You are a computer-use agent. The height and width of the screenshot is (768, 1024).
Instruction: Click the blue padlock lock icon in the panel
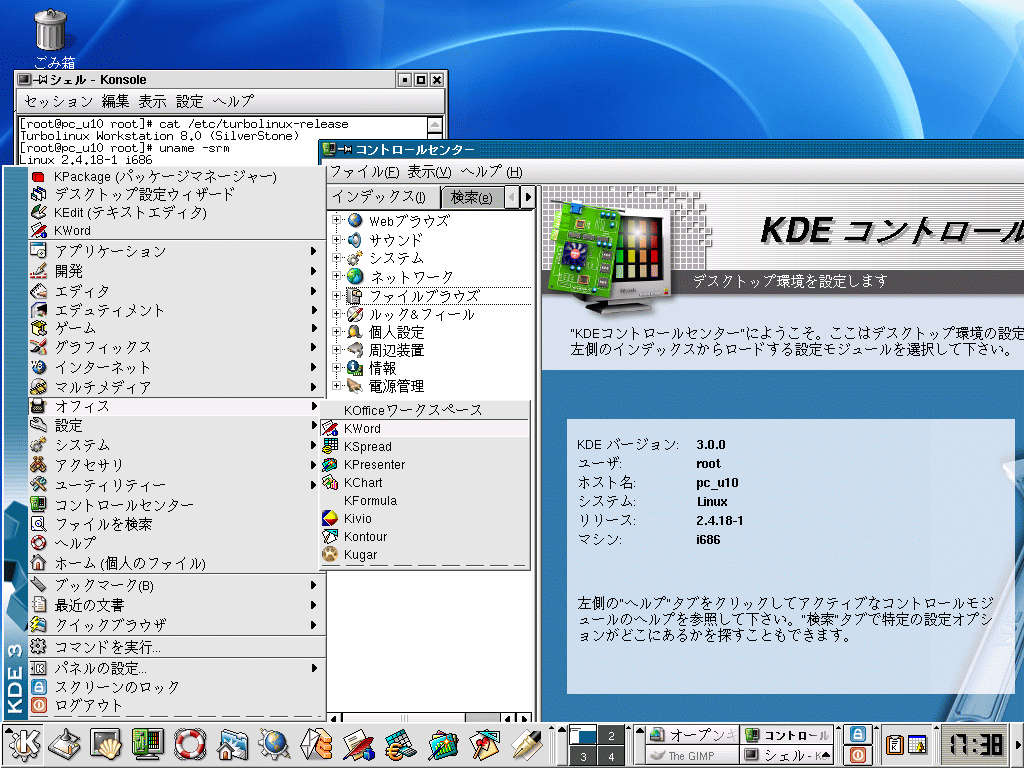pyautogui.click(x=858, y=735)
